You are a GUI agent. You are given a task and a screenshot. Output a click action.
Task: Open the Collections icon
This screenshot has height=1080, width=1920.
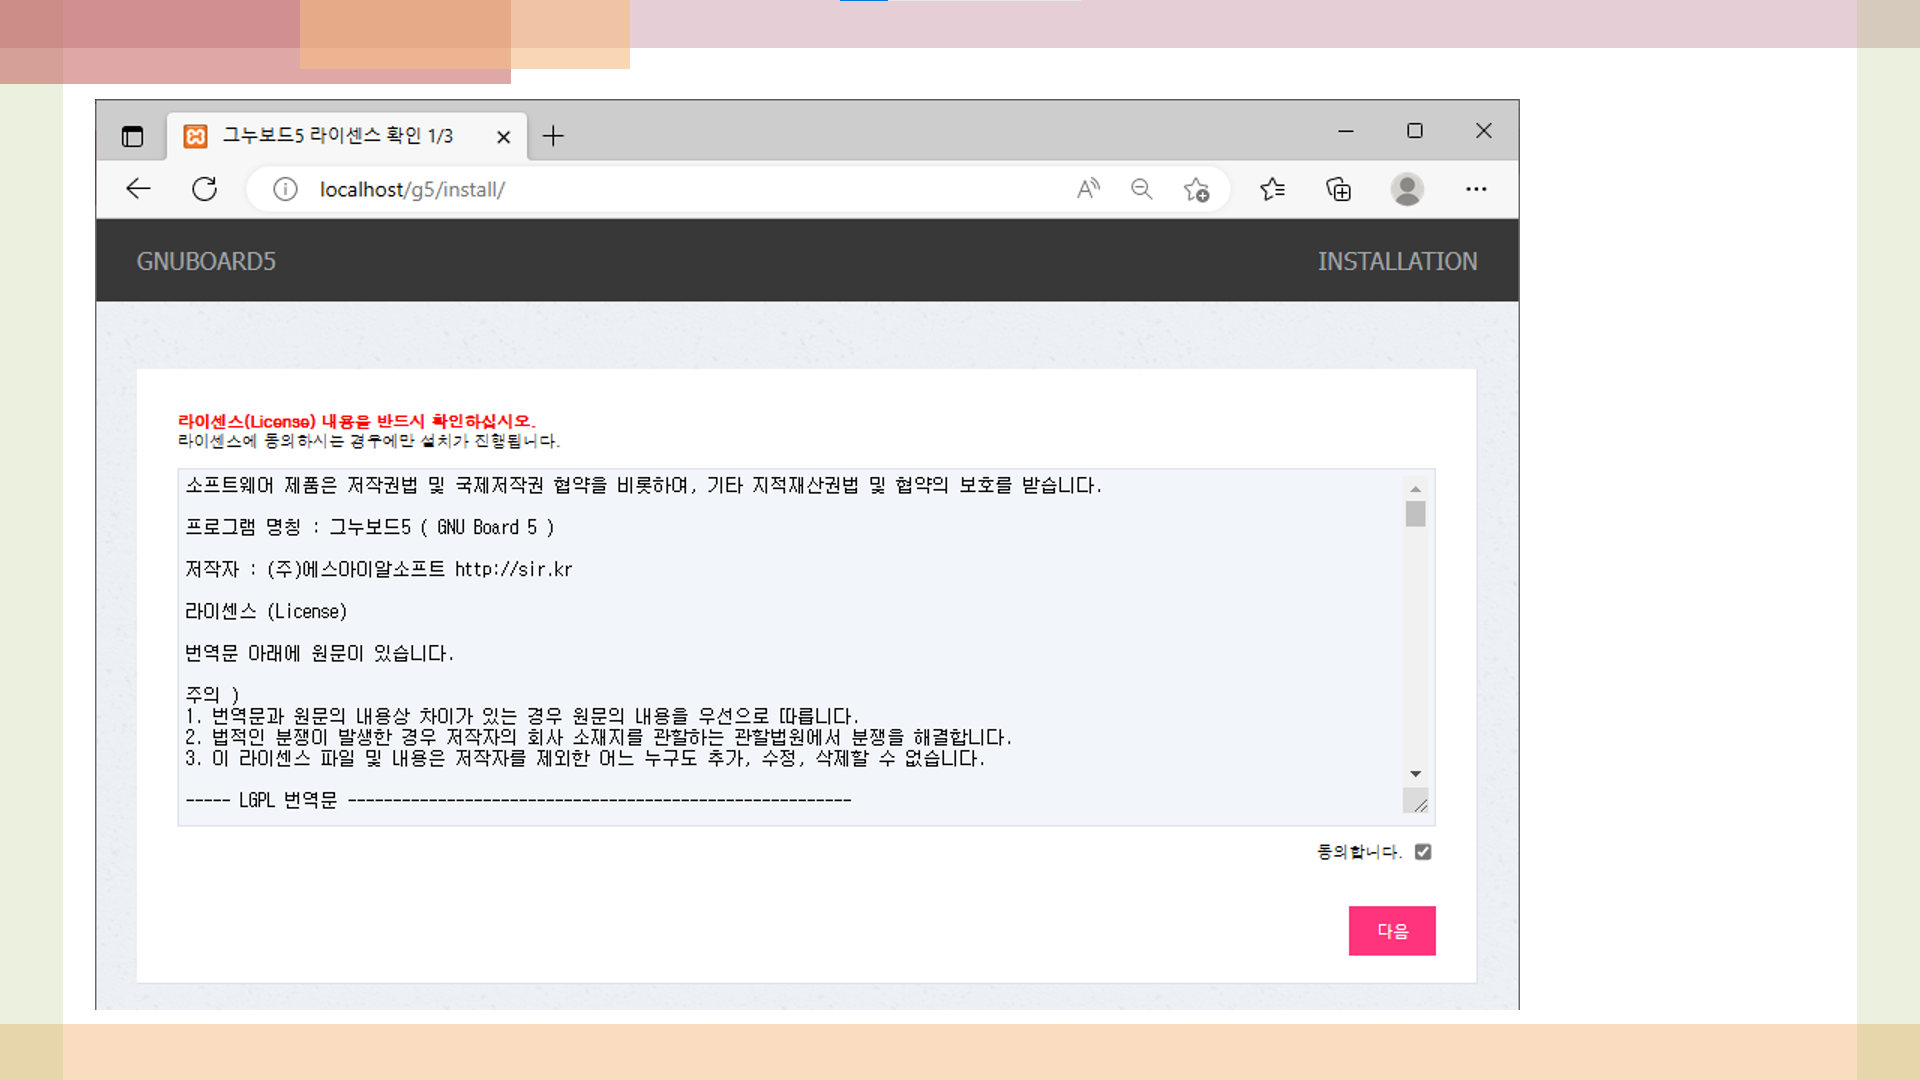1338,189
